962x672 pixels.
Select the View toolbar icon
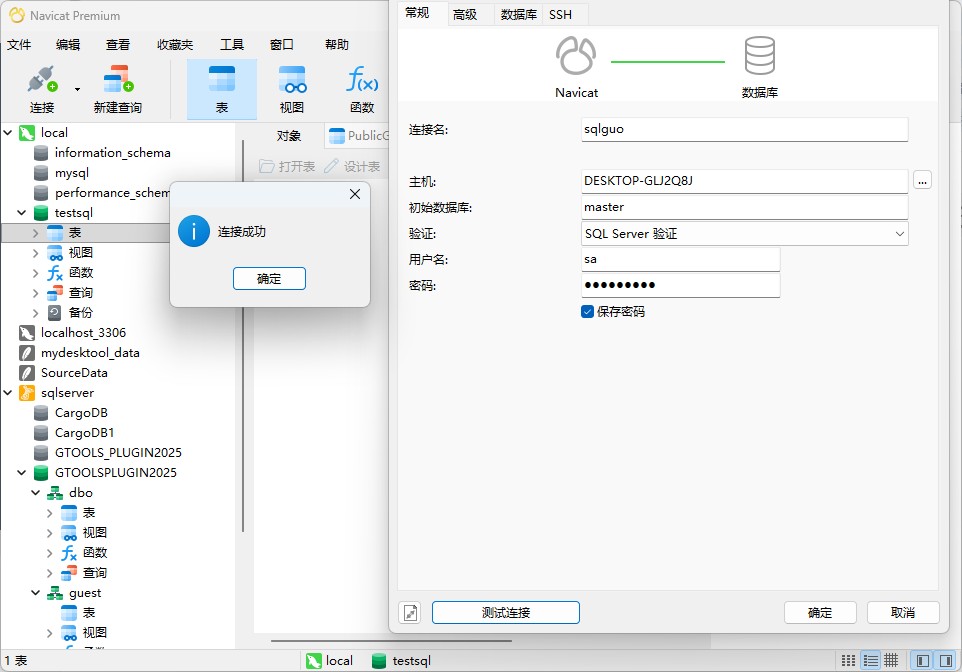tap(292, 80)
